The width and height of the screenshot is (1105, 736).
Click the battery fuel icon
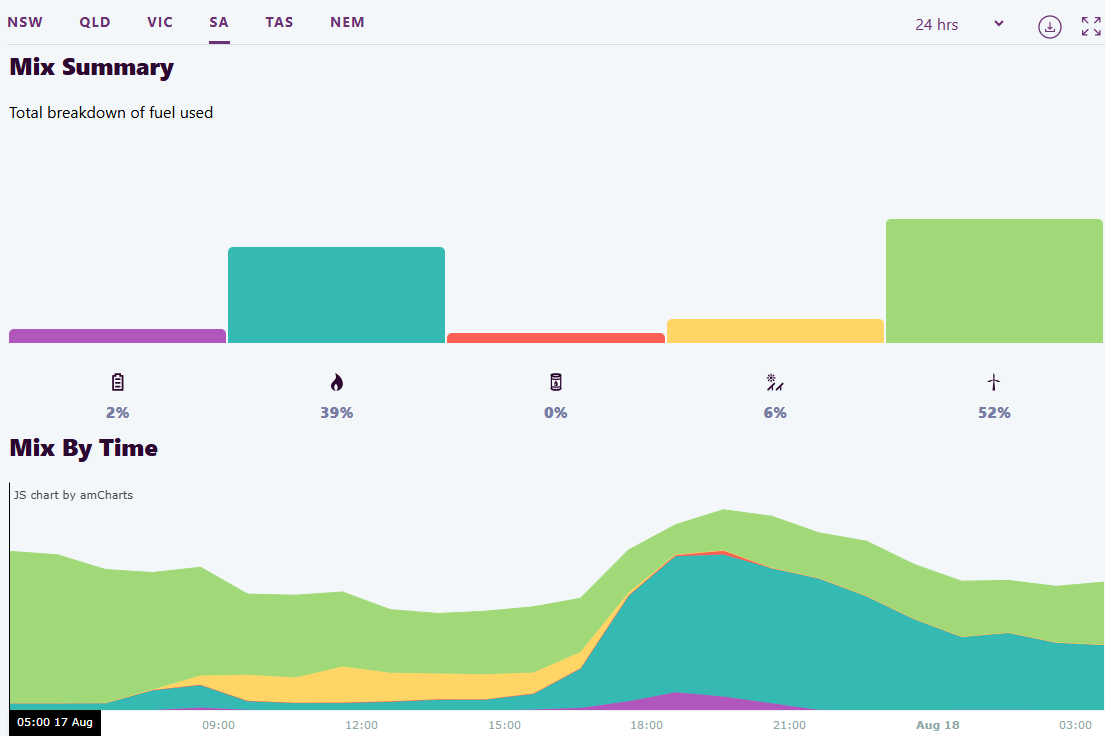tap(118, 382)
